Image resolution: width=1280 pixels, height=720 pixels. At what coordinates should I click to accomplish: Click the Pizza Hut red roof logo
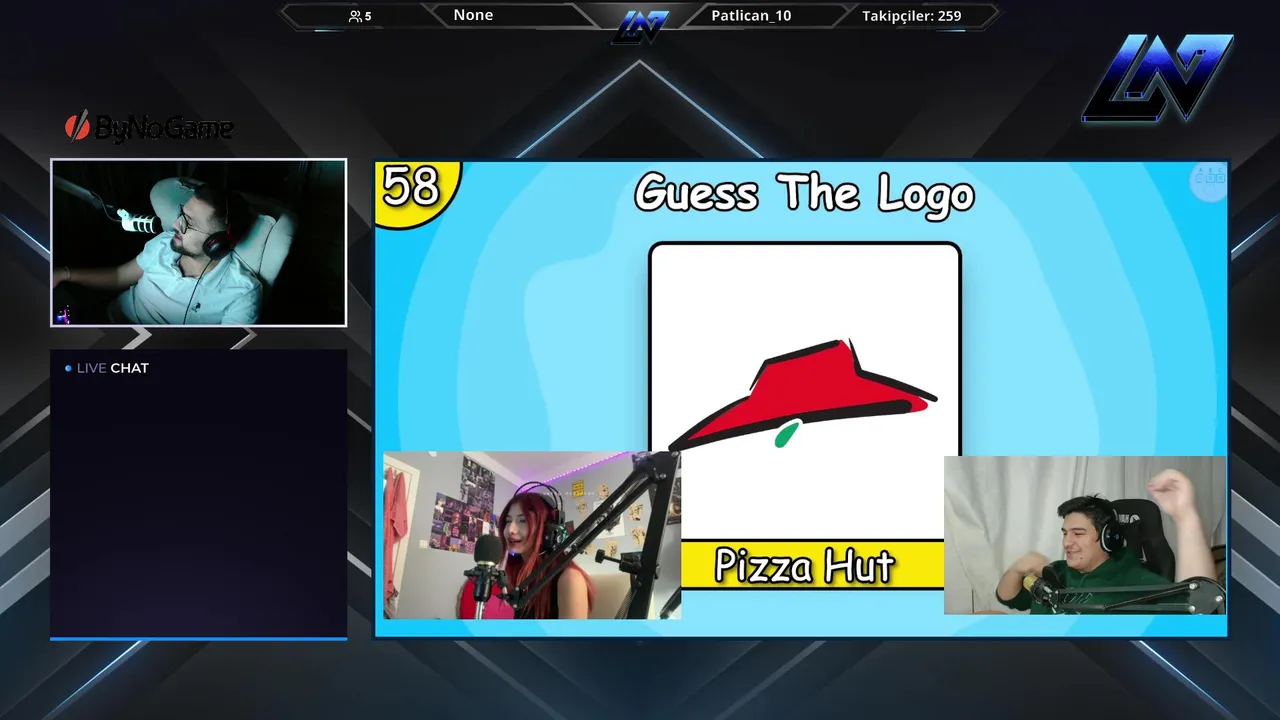pos(802,394)
